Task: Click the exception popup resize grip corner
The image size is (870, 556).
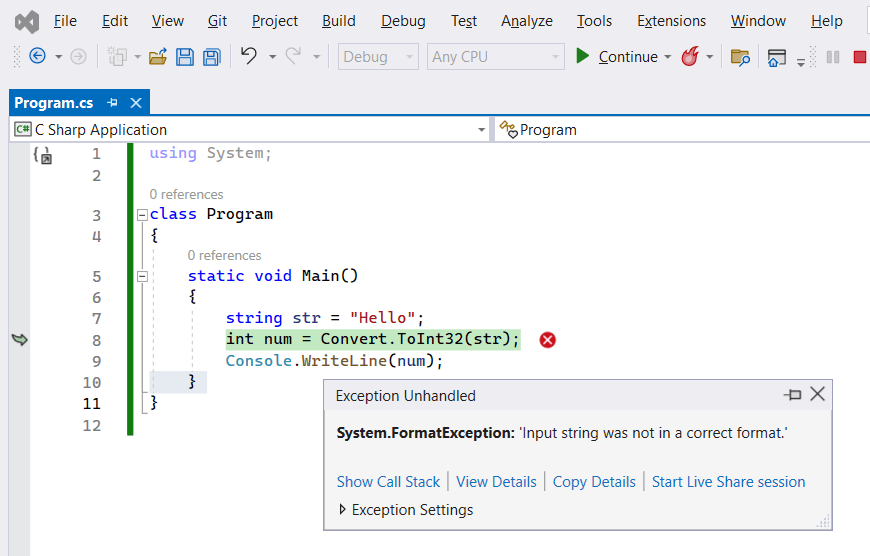Action: click(x=823, y=521)
